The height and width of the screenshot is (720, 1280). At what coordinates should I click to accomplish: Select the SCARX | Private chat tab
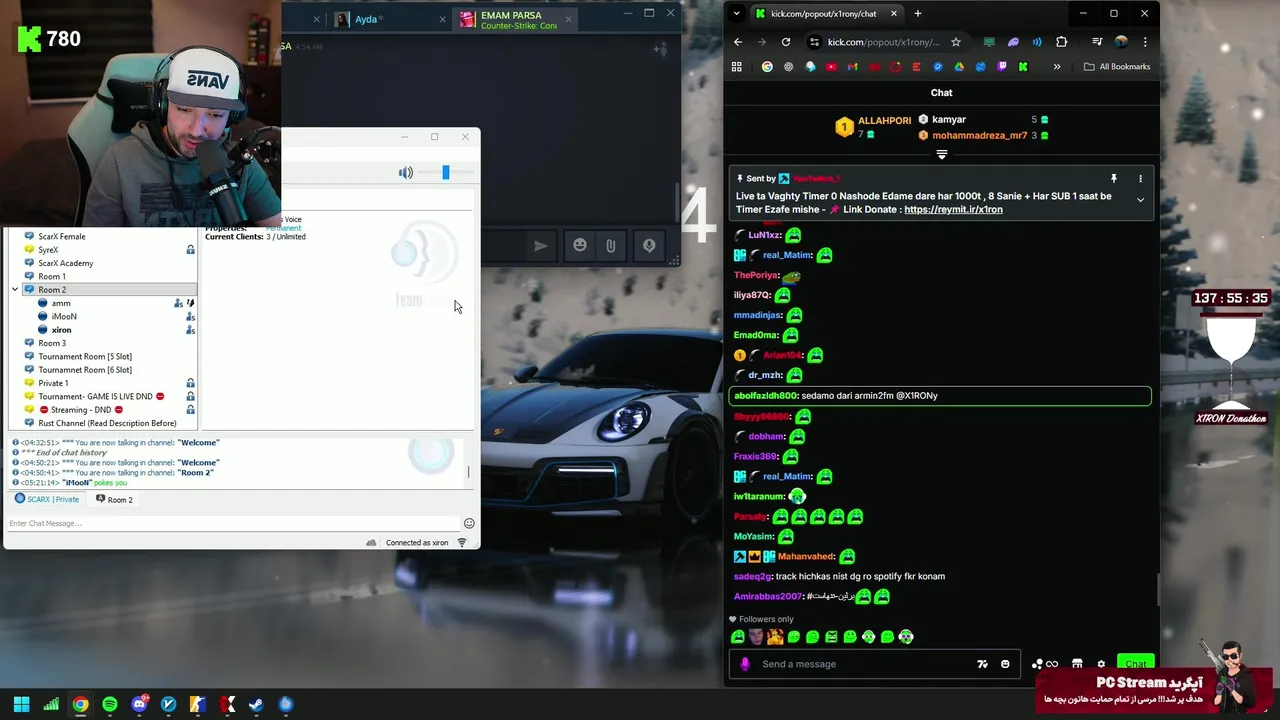pyautogui.click(x=47, y=499)
